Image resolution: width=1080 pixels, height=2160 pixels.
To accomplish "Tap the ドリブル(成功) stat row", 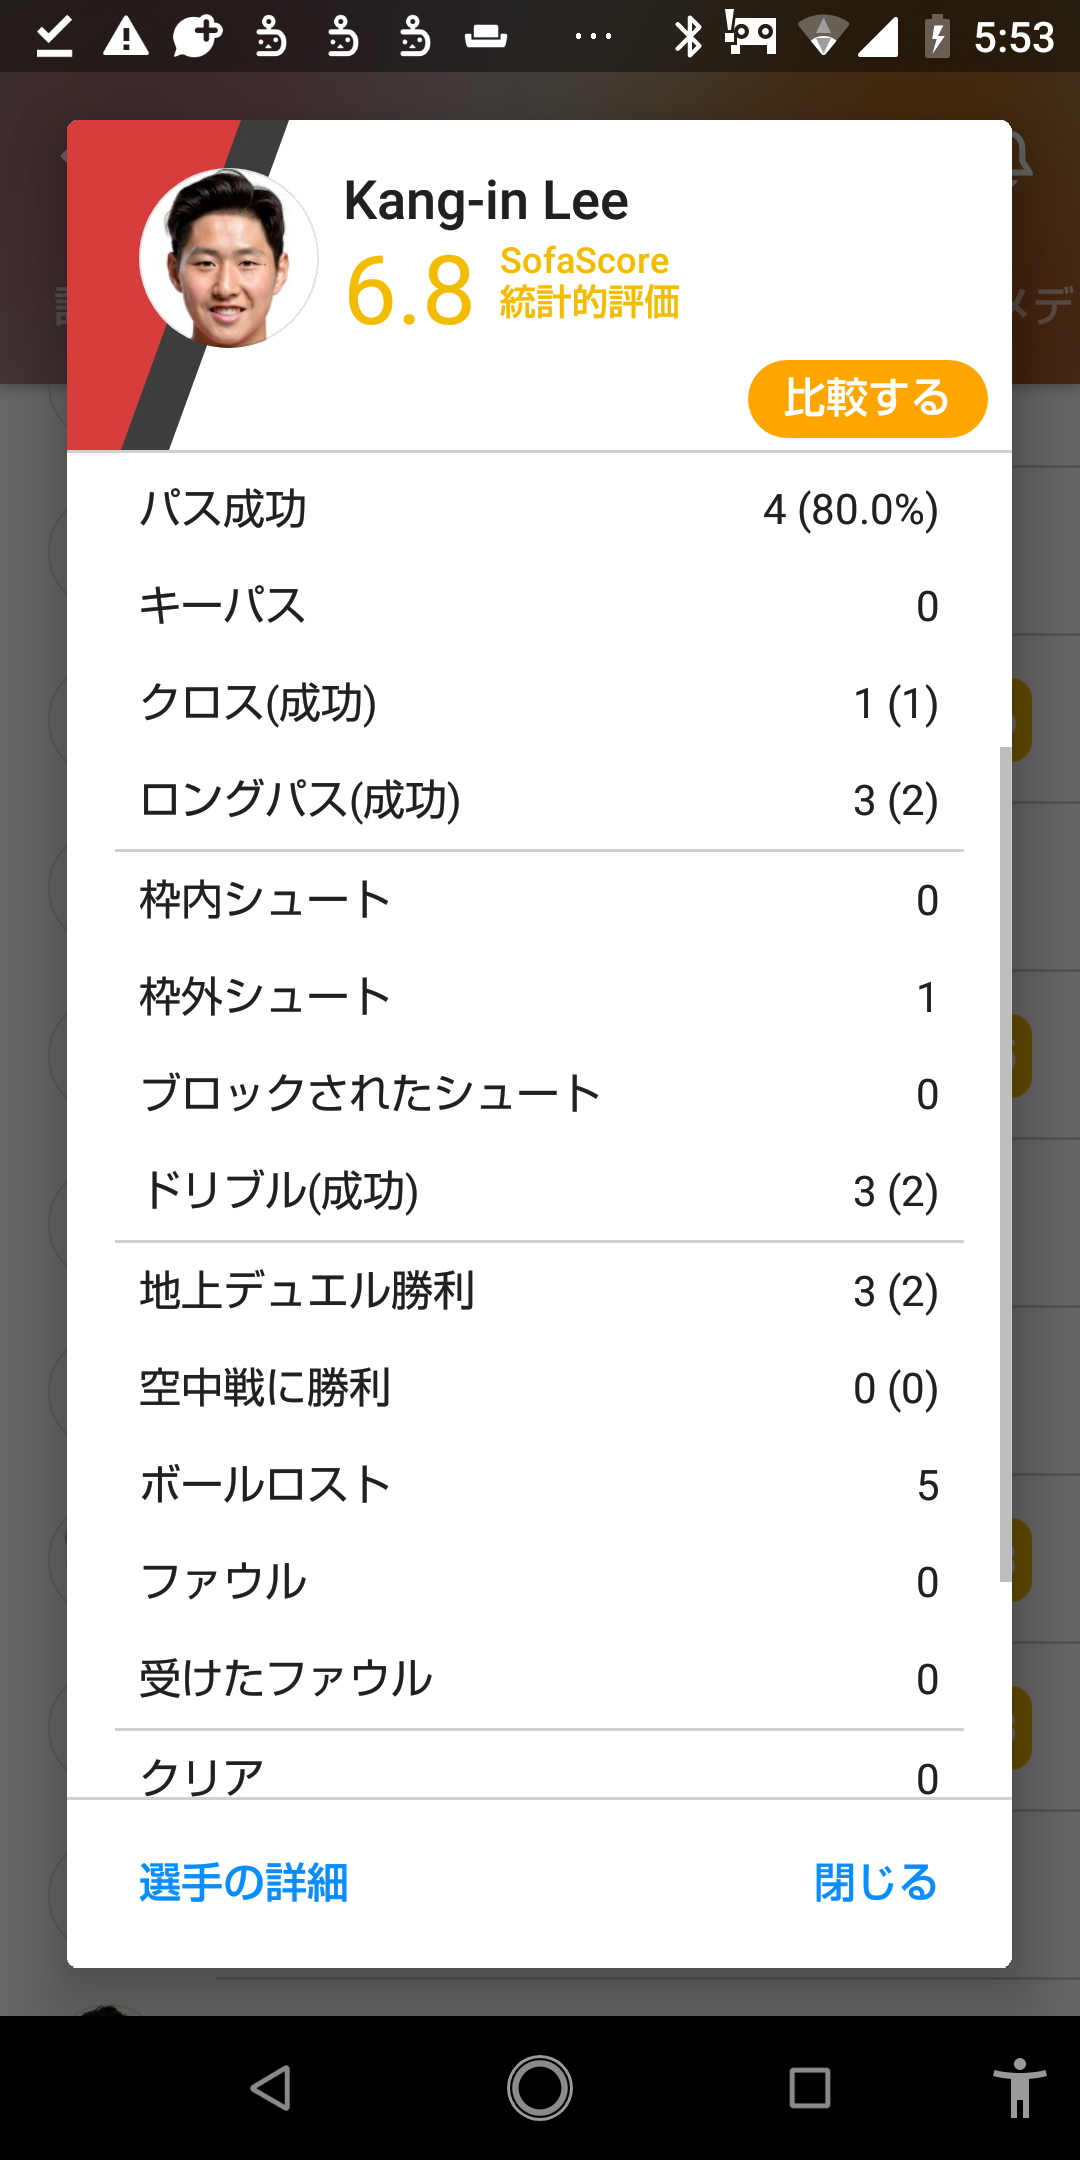I will (539, 1191).
